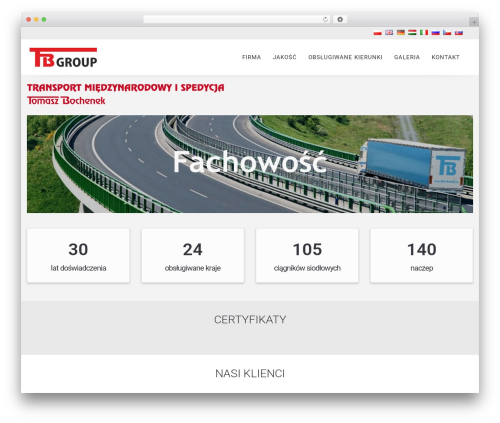500x423 pixels.
Task: Open the Firma menu item
Action: [x=251, y=57]
